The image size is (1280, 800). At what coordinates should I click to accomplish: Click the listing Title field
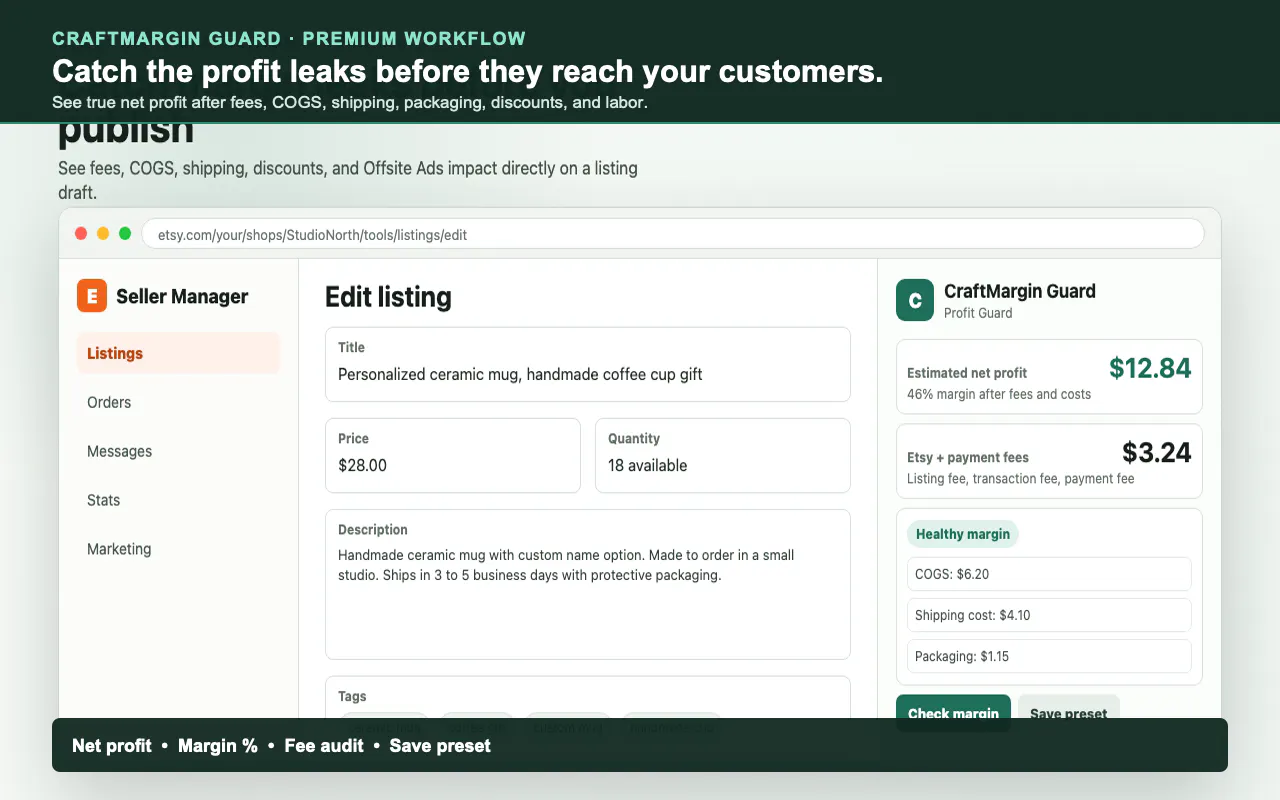point(588,364)
